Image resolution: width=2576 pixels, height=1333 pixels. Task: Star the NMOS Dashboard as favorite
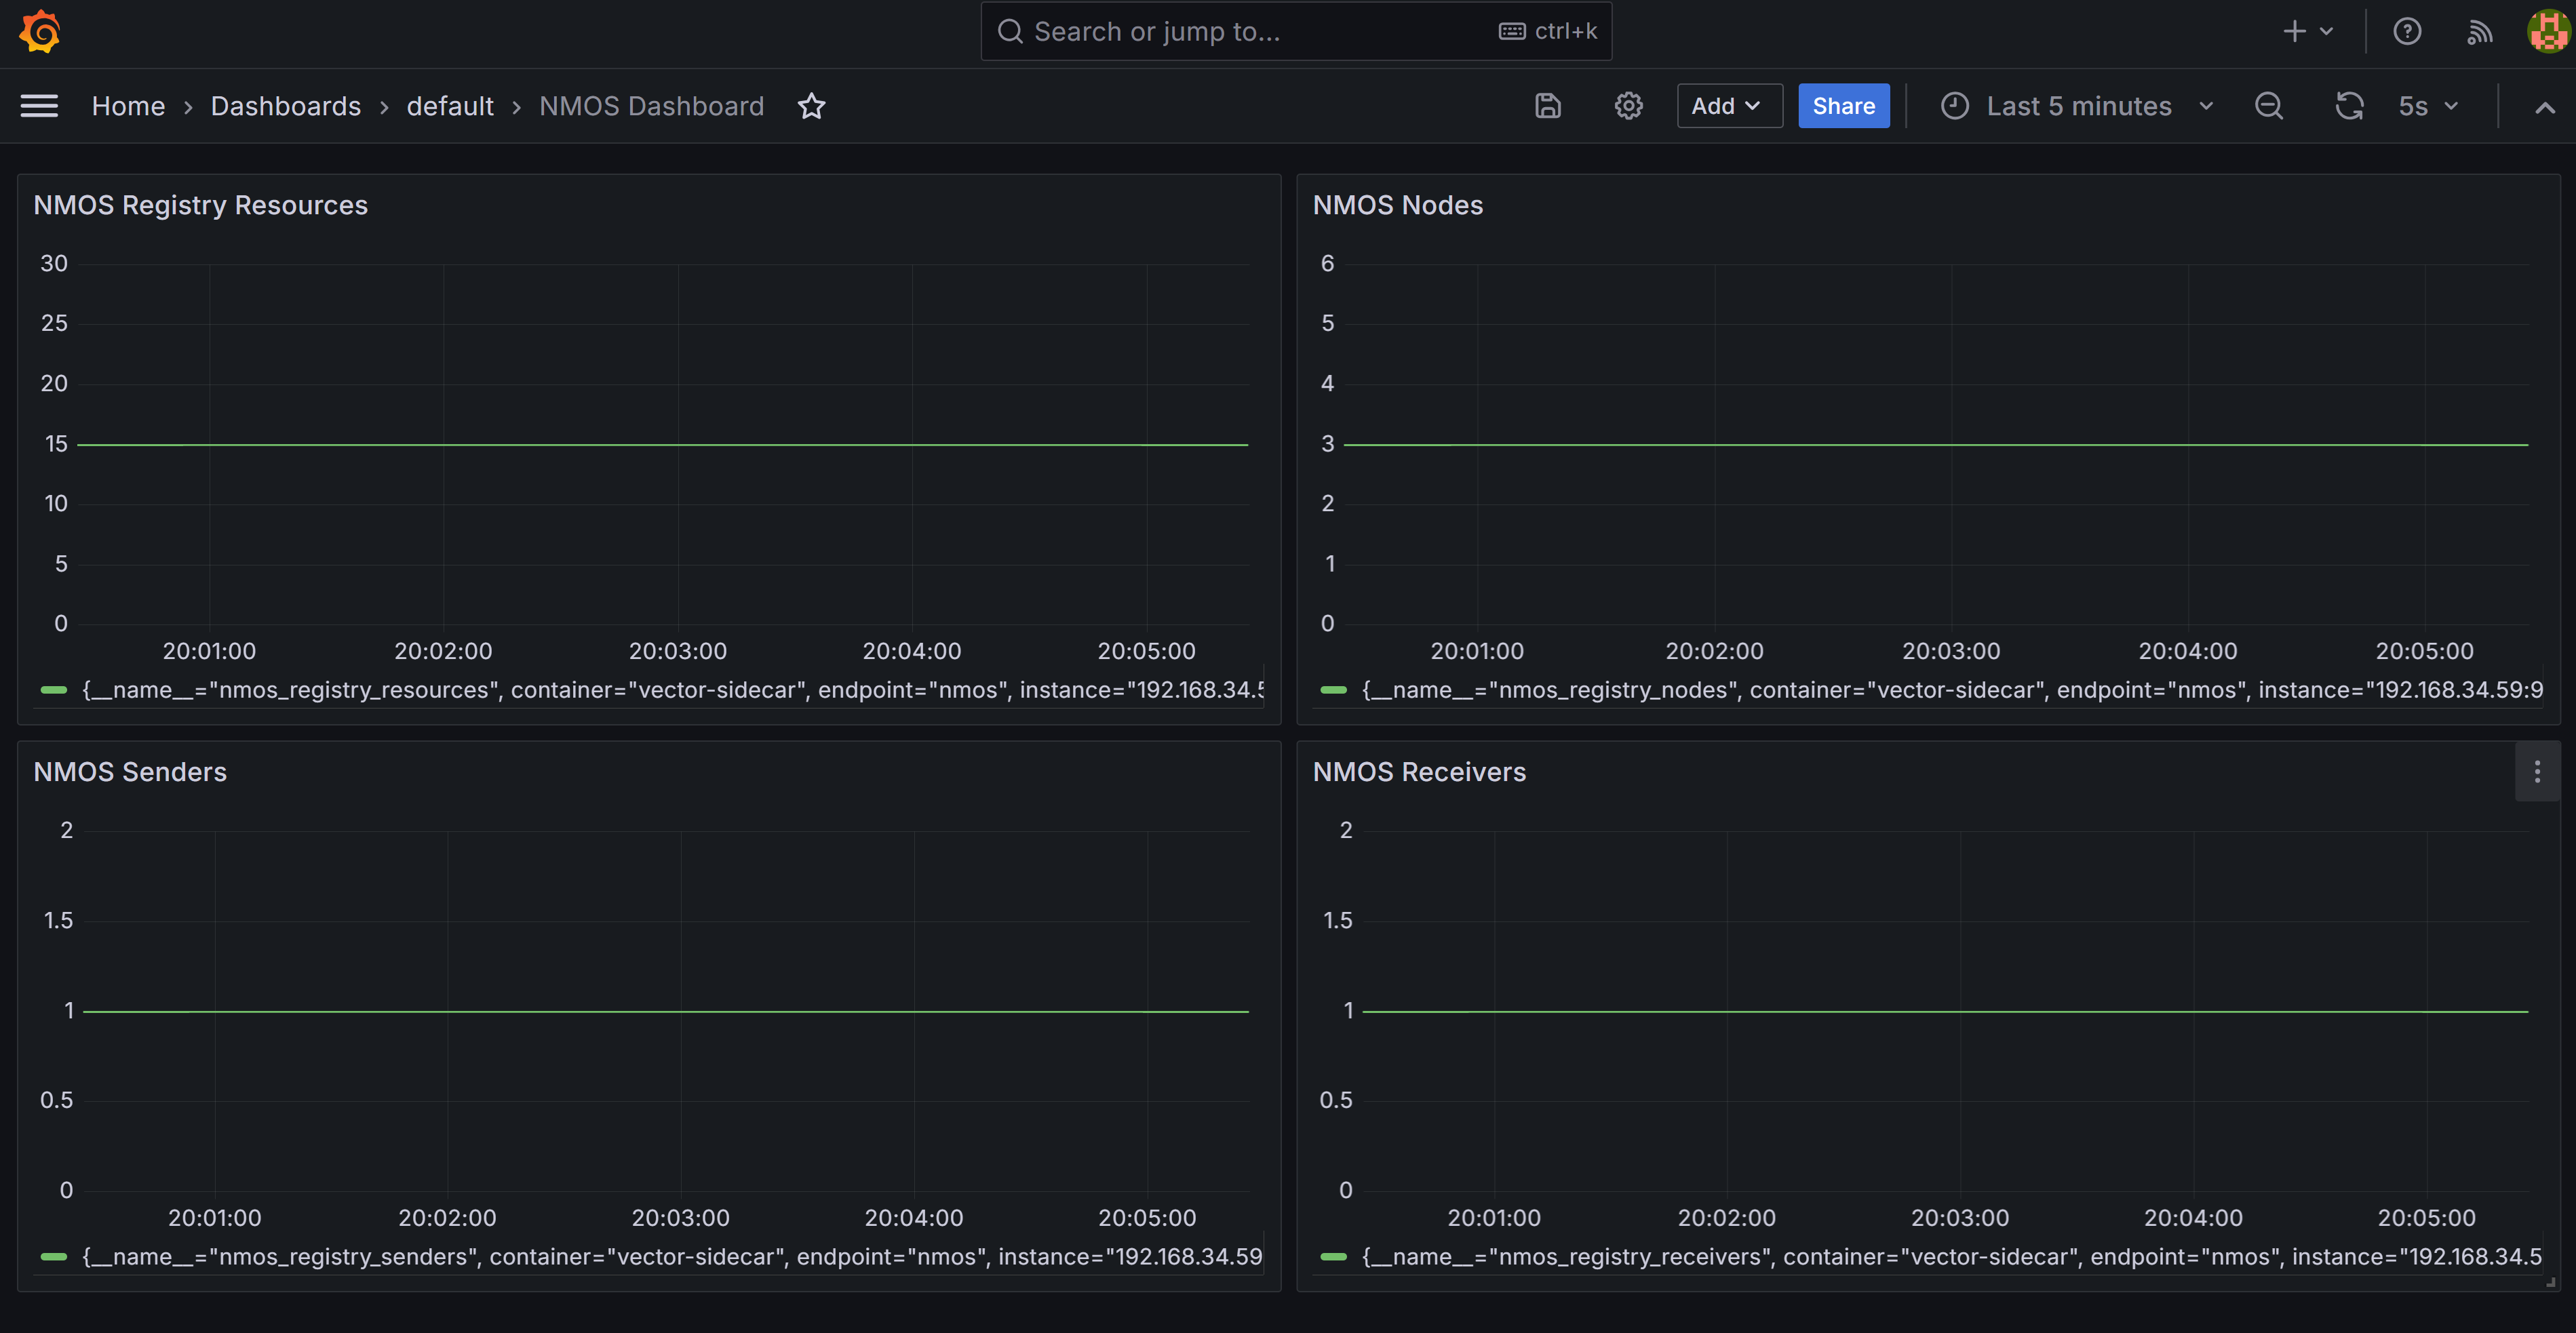pos(811,106)
